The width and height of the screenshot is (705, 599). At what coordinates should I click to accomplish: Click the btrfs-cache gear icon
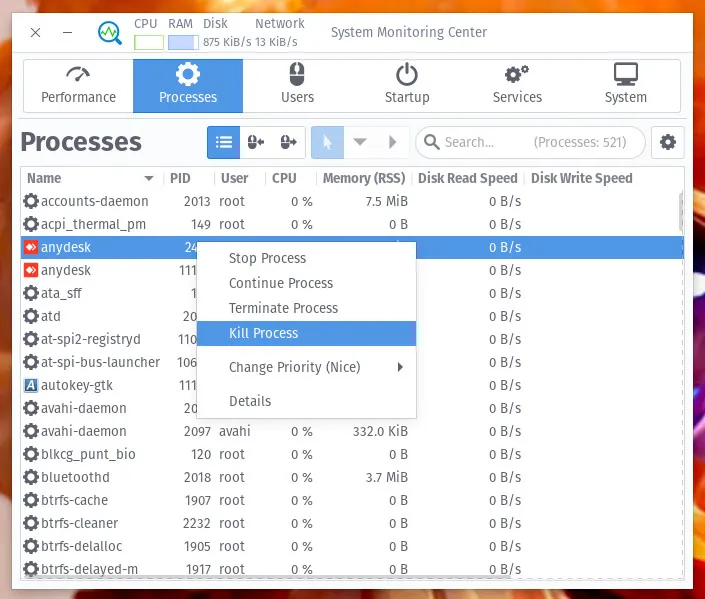pyautogui.click(x=31, y=500)
